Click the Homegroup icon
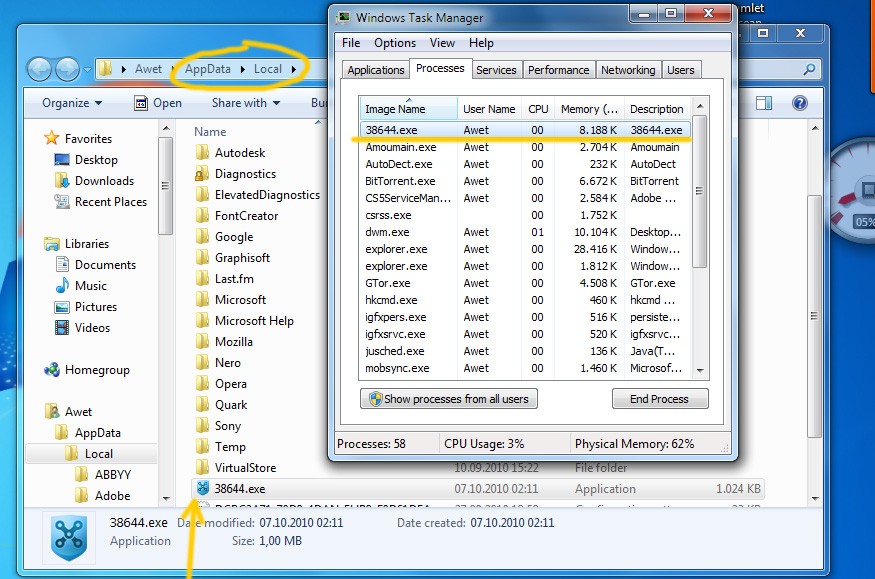875x579 pixels. [x=52, y=369]
